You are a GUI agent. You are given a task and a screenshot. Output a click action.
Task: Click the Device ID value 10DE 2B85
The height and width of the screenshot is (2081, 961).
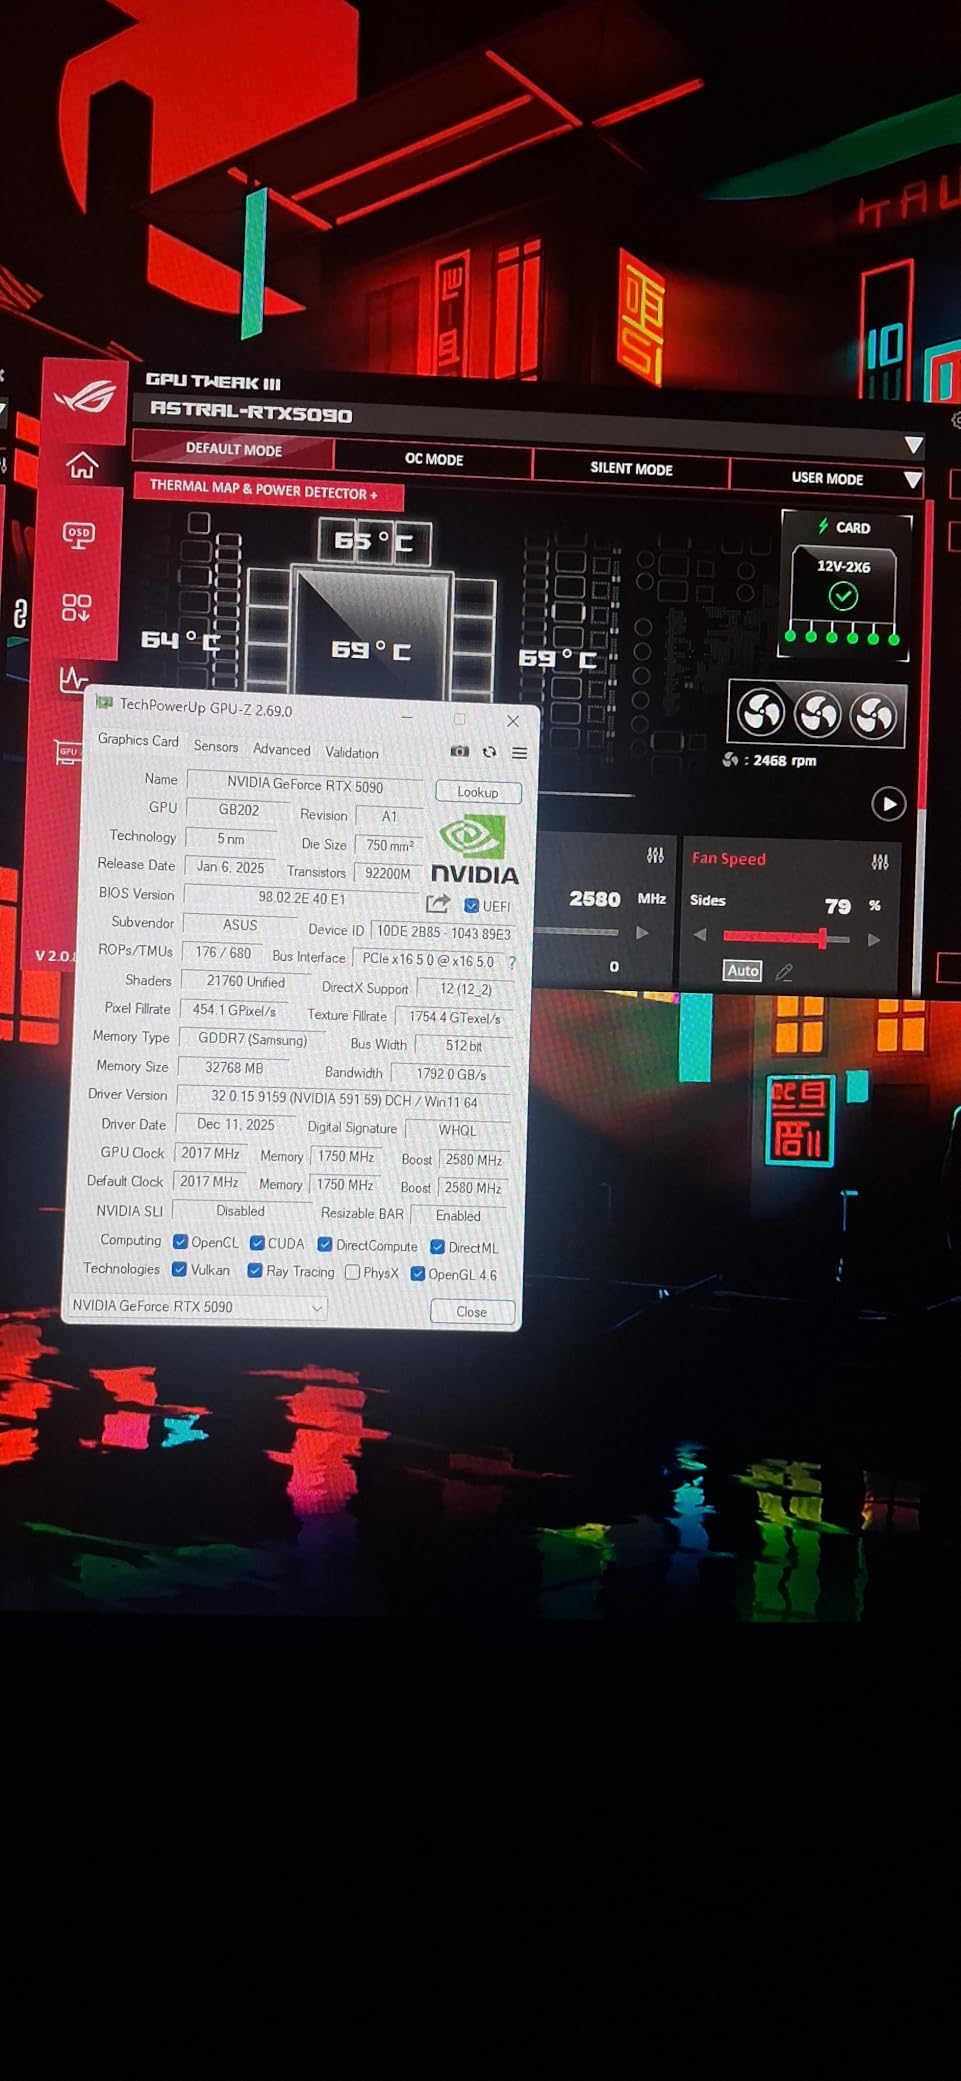pos(443,932)
